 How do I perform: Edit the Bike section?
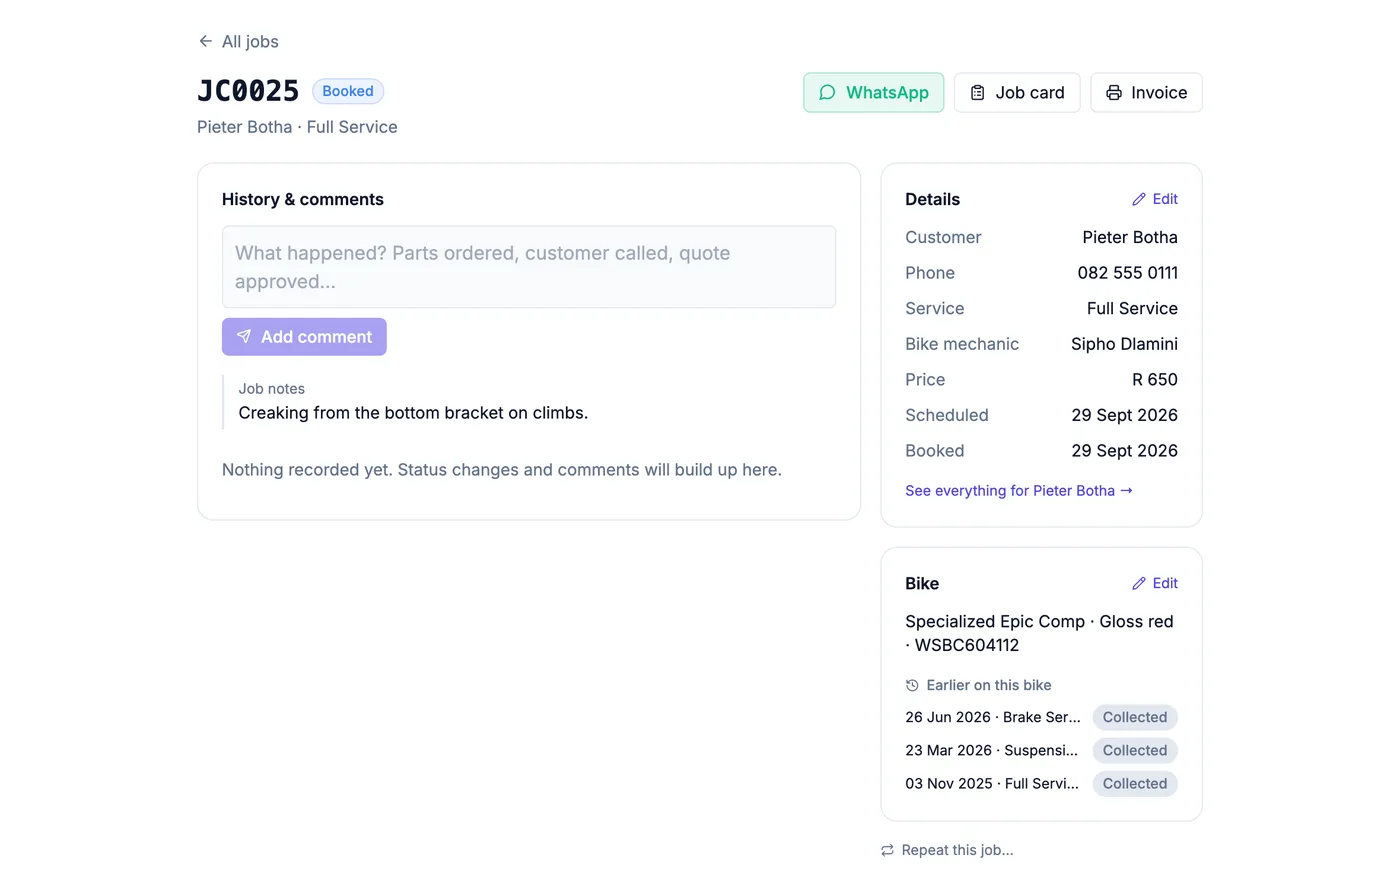(1155, 583)
